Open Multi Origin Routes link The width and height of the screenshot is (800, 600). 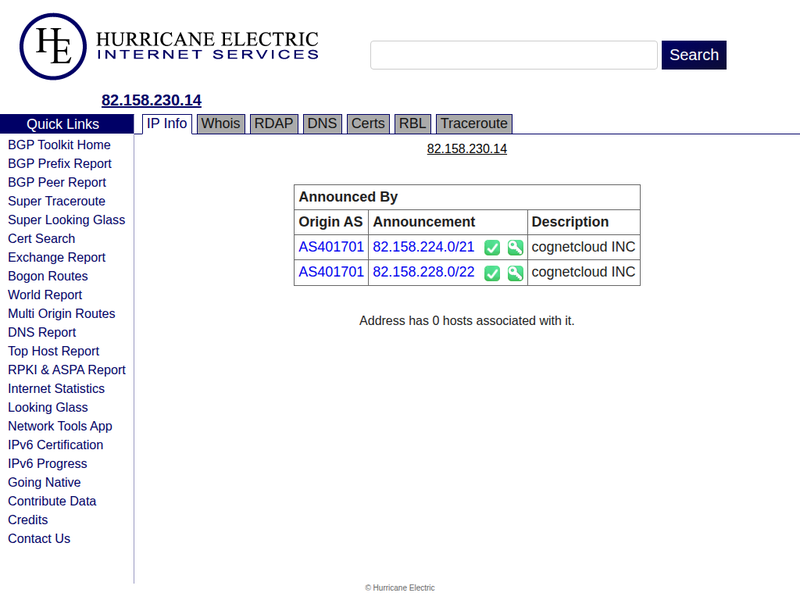pos(61,314)
